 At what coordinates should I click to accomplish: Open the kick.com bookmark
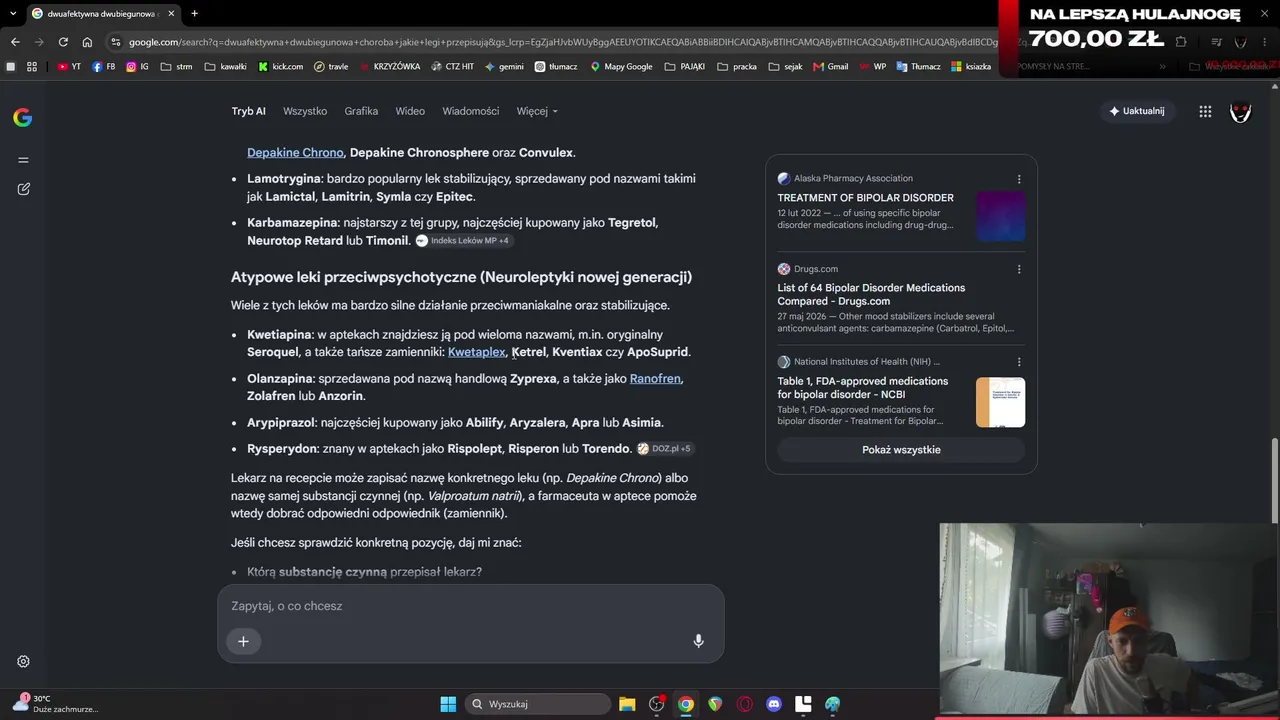(x=281, y=67)
